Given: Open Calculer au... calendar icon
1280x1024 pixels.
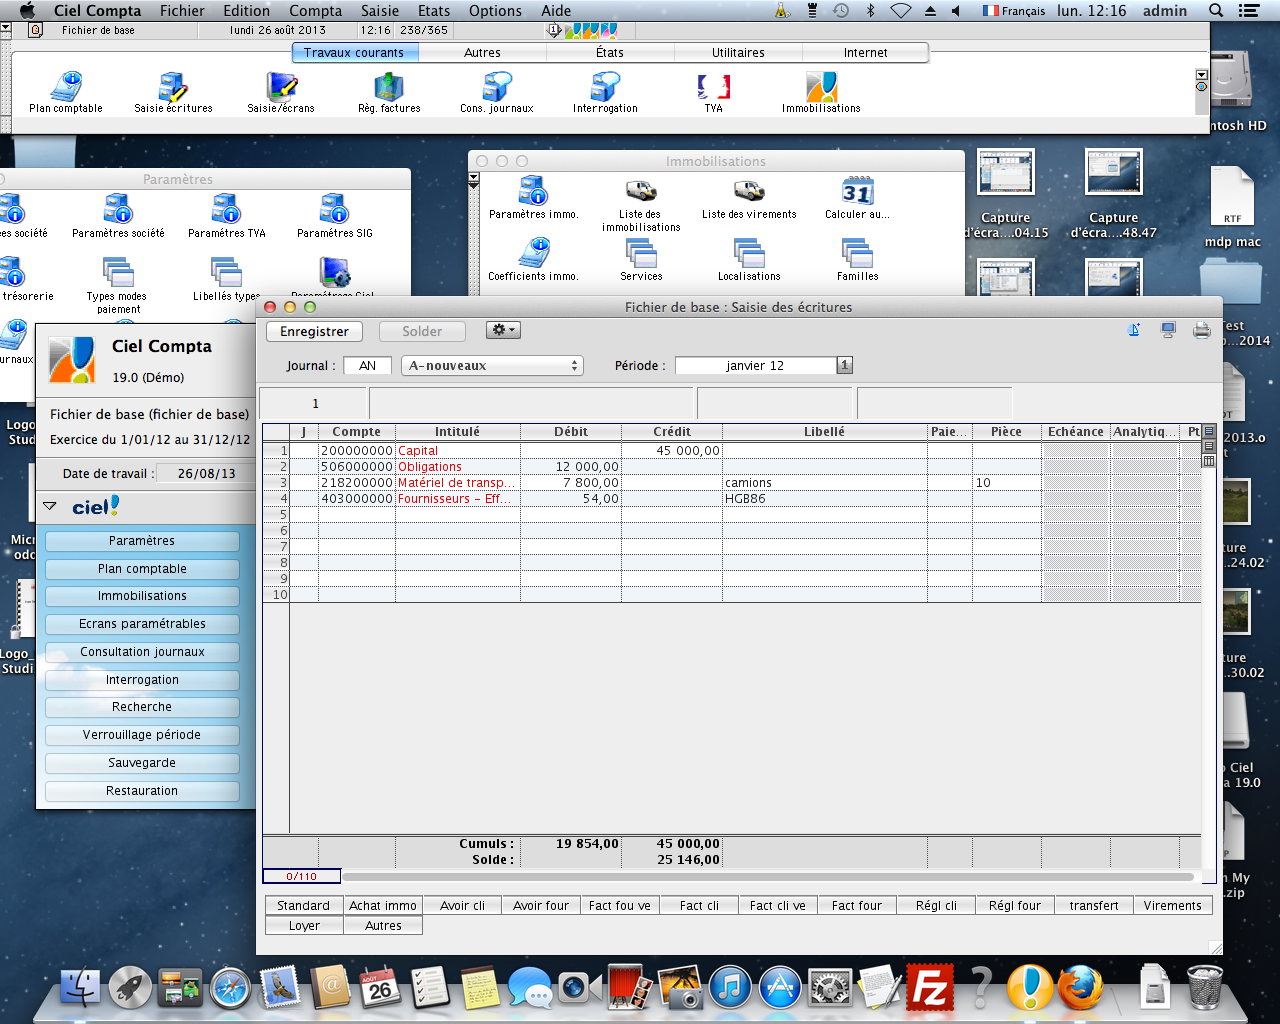Looking at the screenshot, I should 857,191.
